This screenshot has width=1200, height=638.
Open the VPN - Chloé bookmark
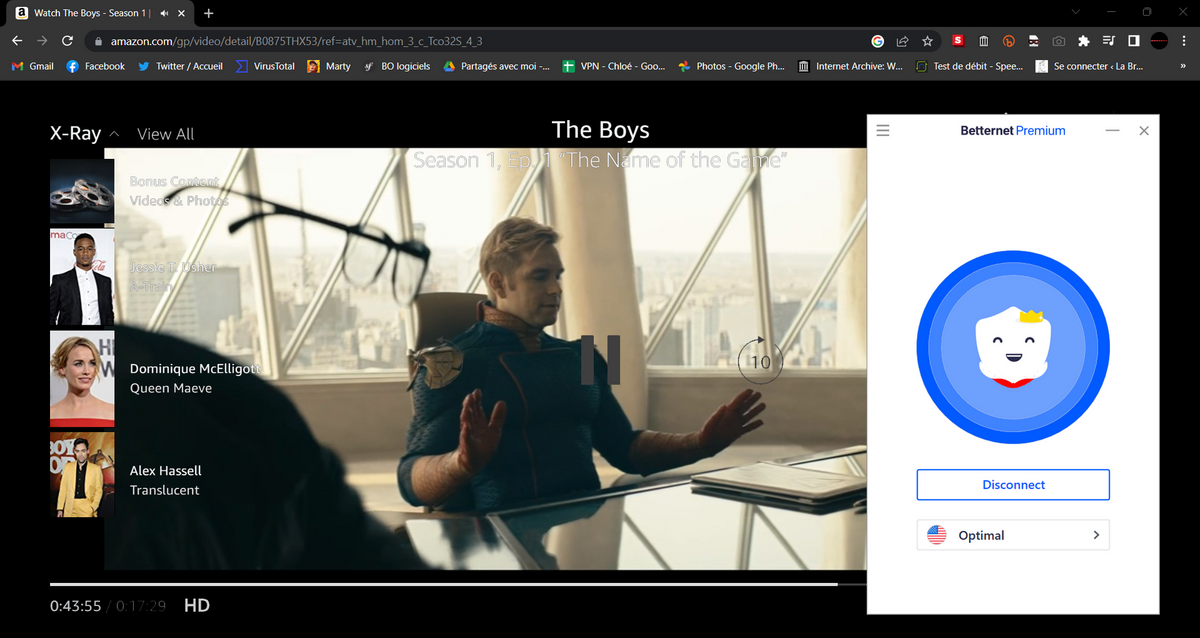click(613, 66)
